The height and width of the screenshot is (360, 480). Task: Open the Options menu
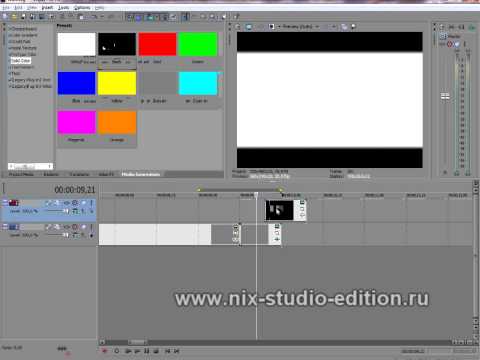[x=82, y=7]
